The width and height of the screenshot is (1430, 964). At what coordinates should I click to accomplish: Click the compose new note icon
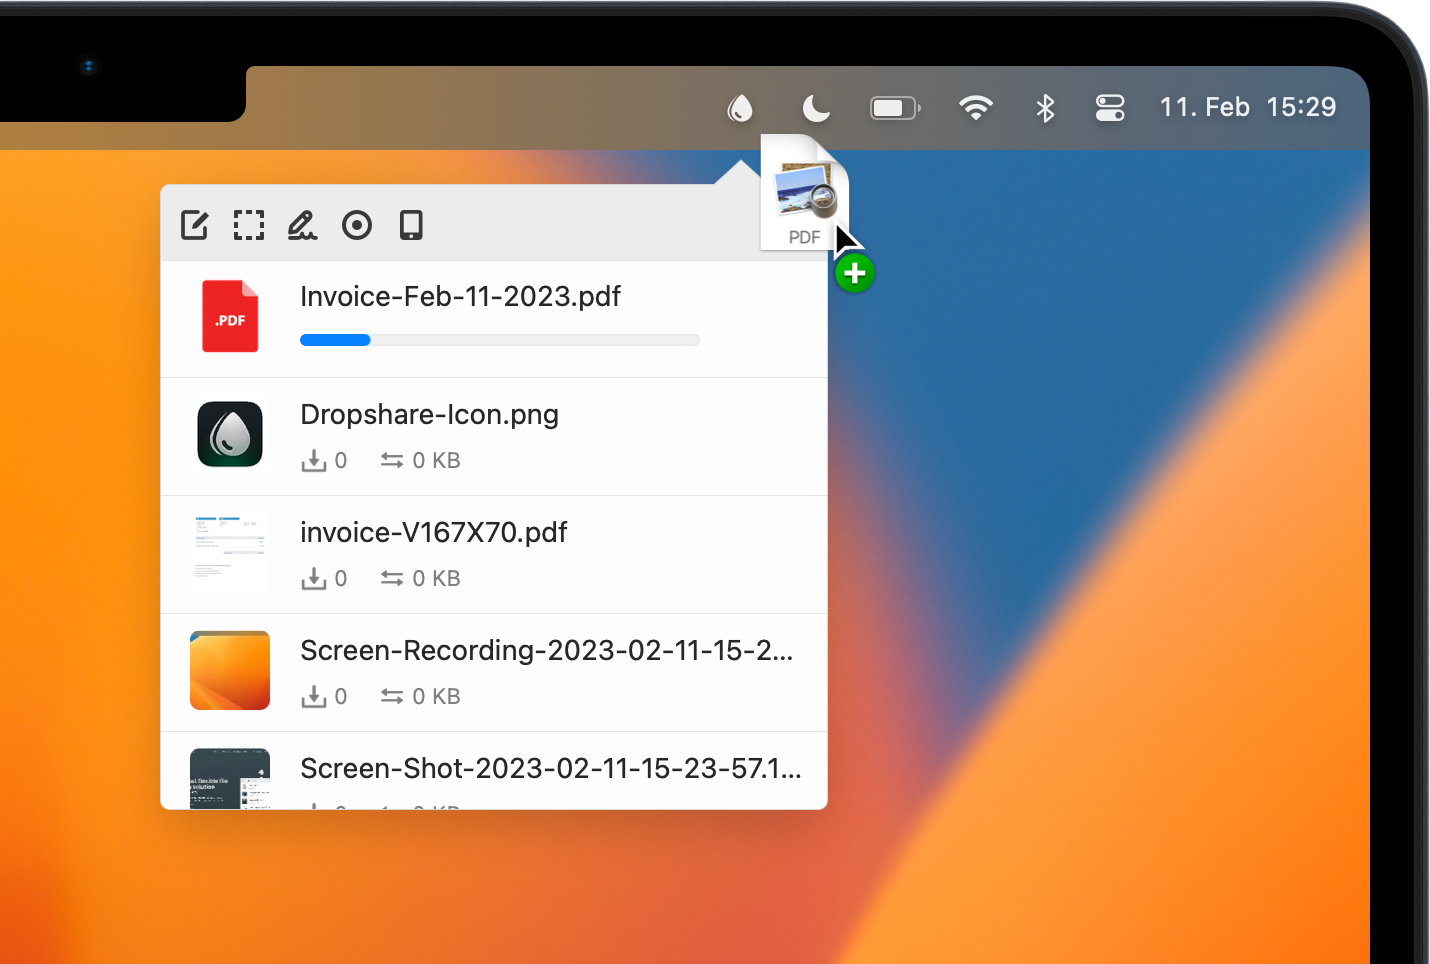pos(195,225)
